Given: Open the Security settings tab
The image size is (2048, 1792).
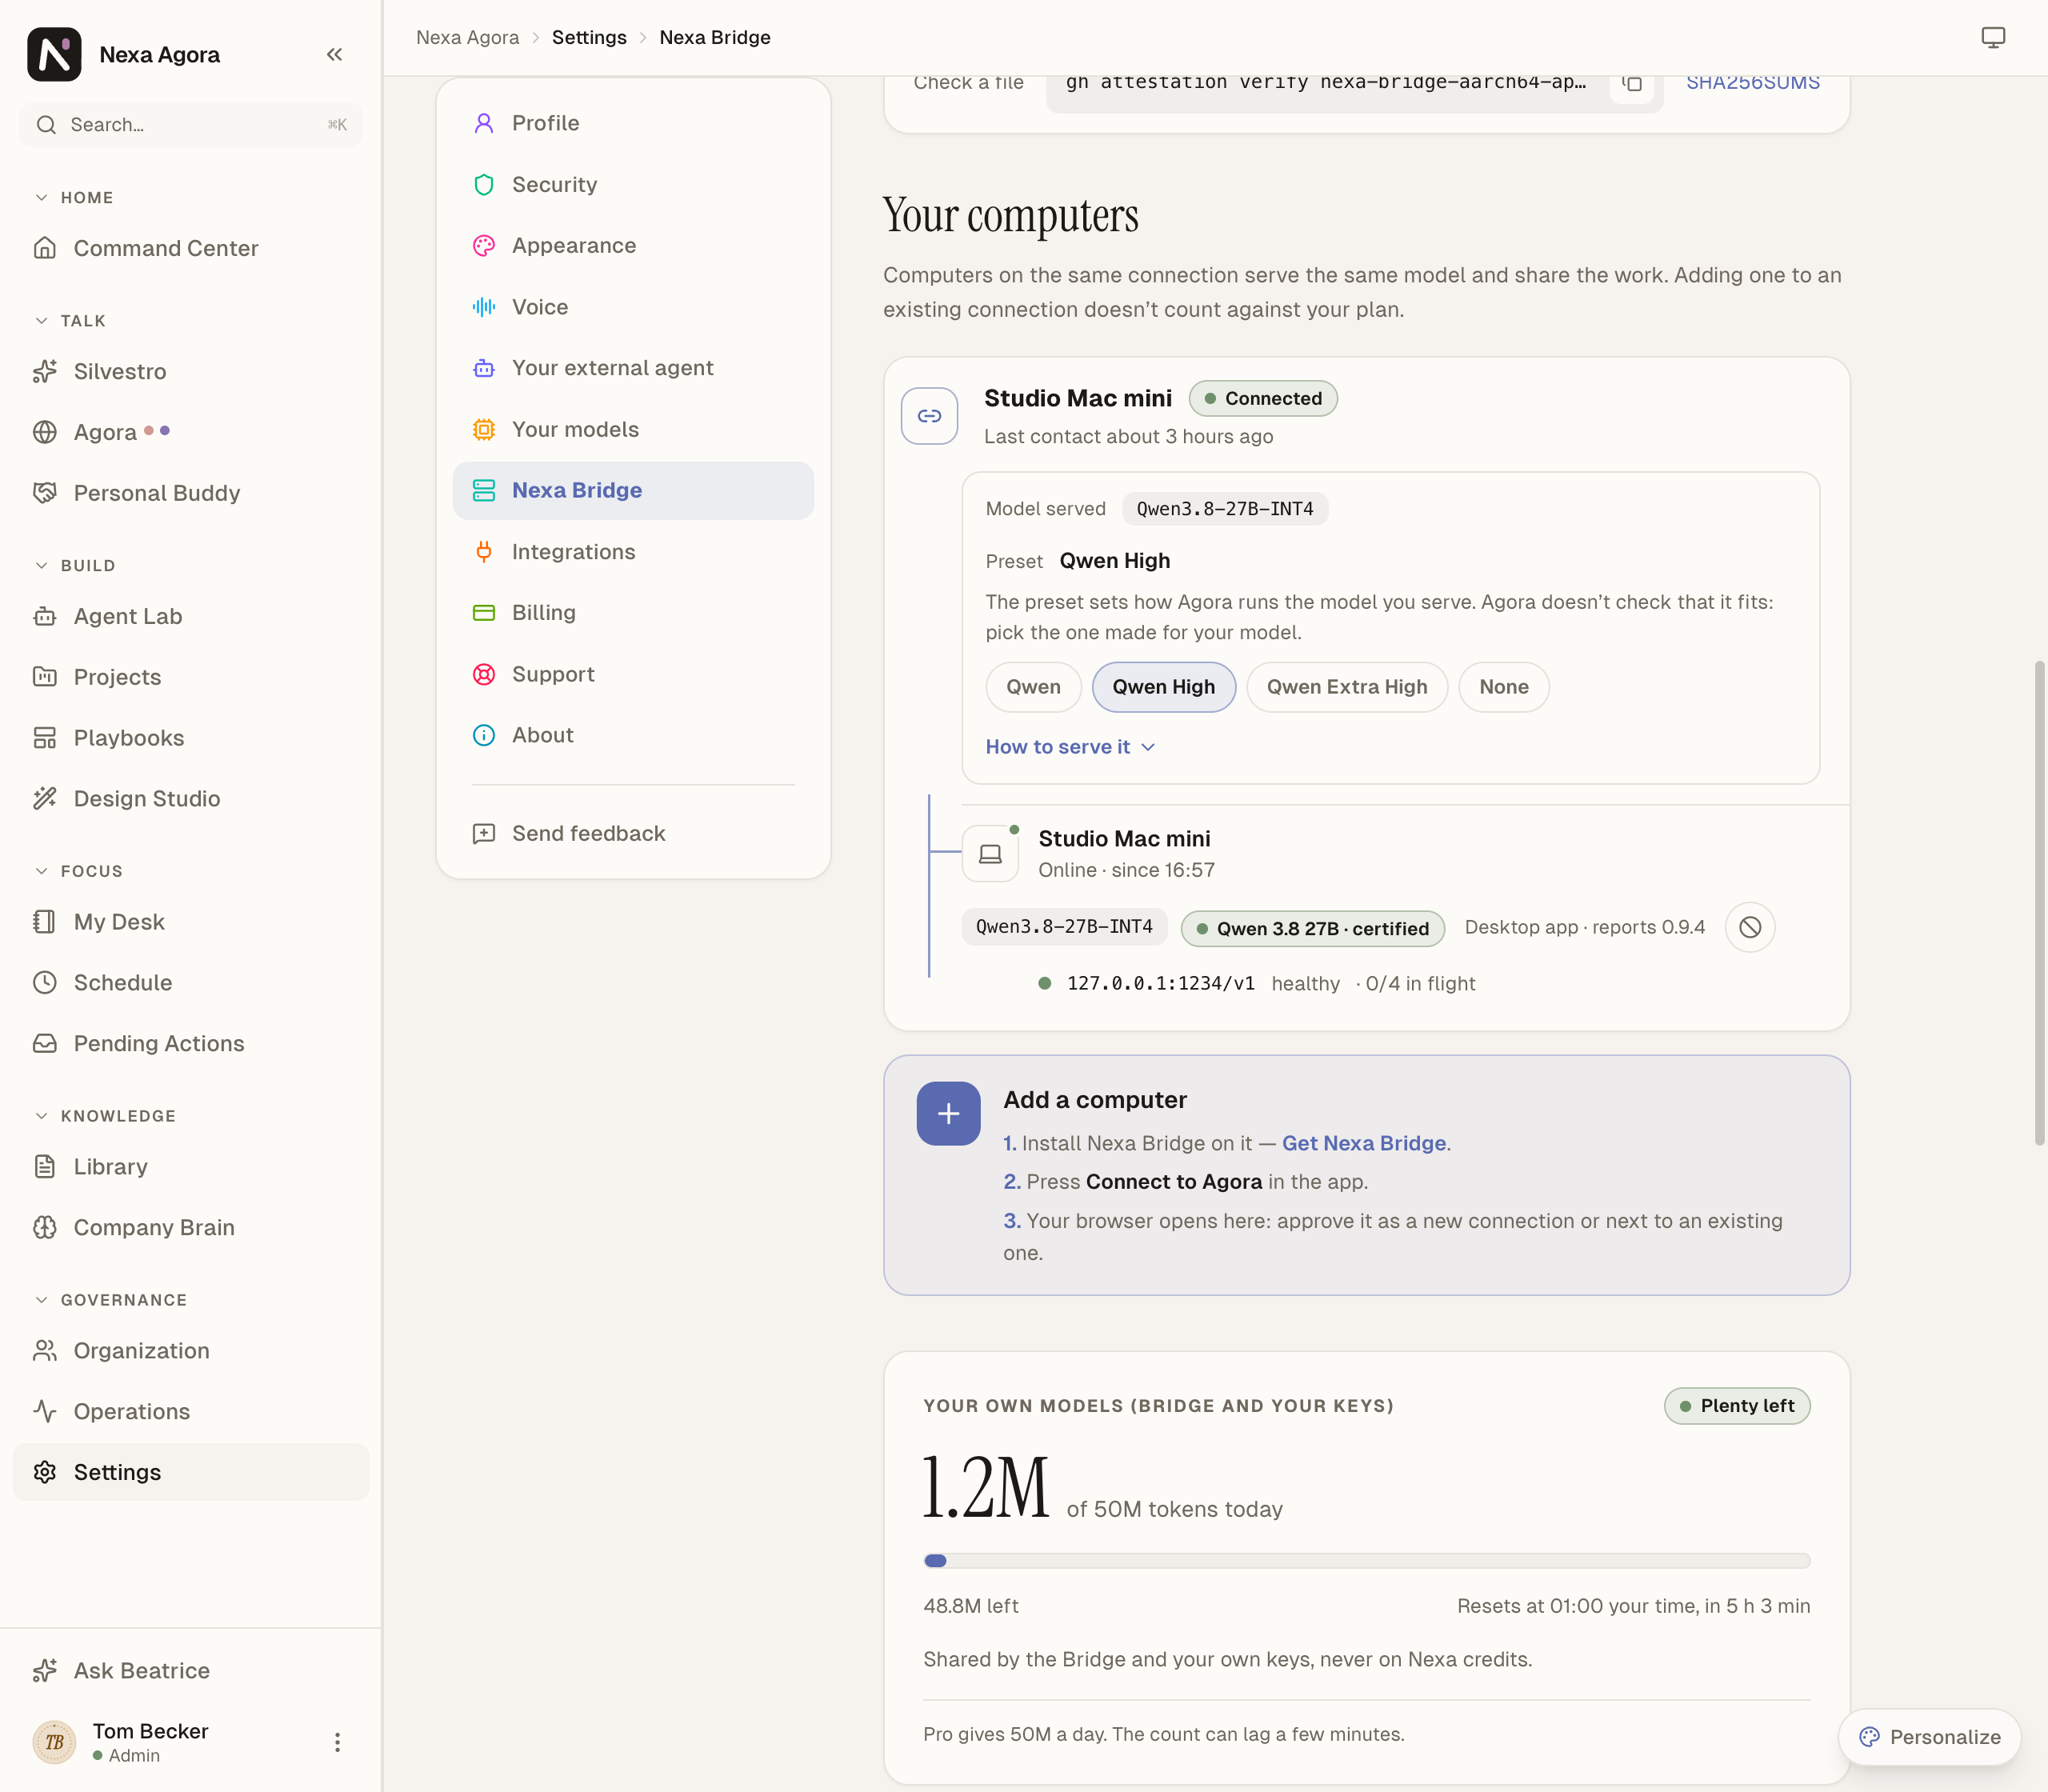Looking at the screenshot, I should point(633,184).
